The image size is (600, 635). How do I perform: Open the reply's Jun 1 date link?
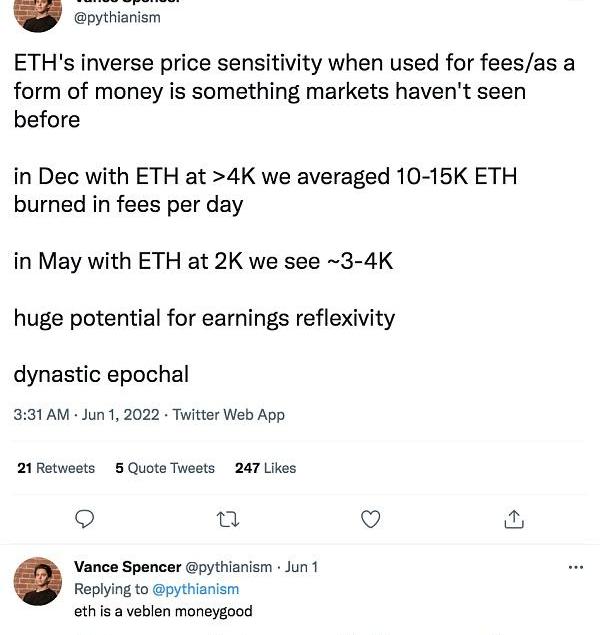302,567
